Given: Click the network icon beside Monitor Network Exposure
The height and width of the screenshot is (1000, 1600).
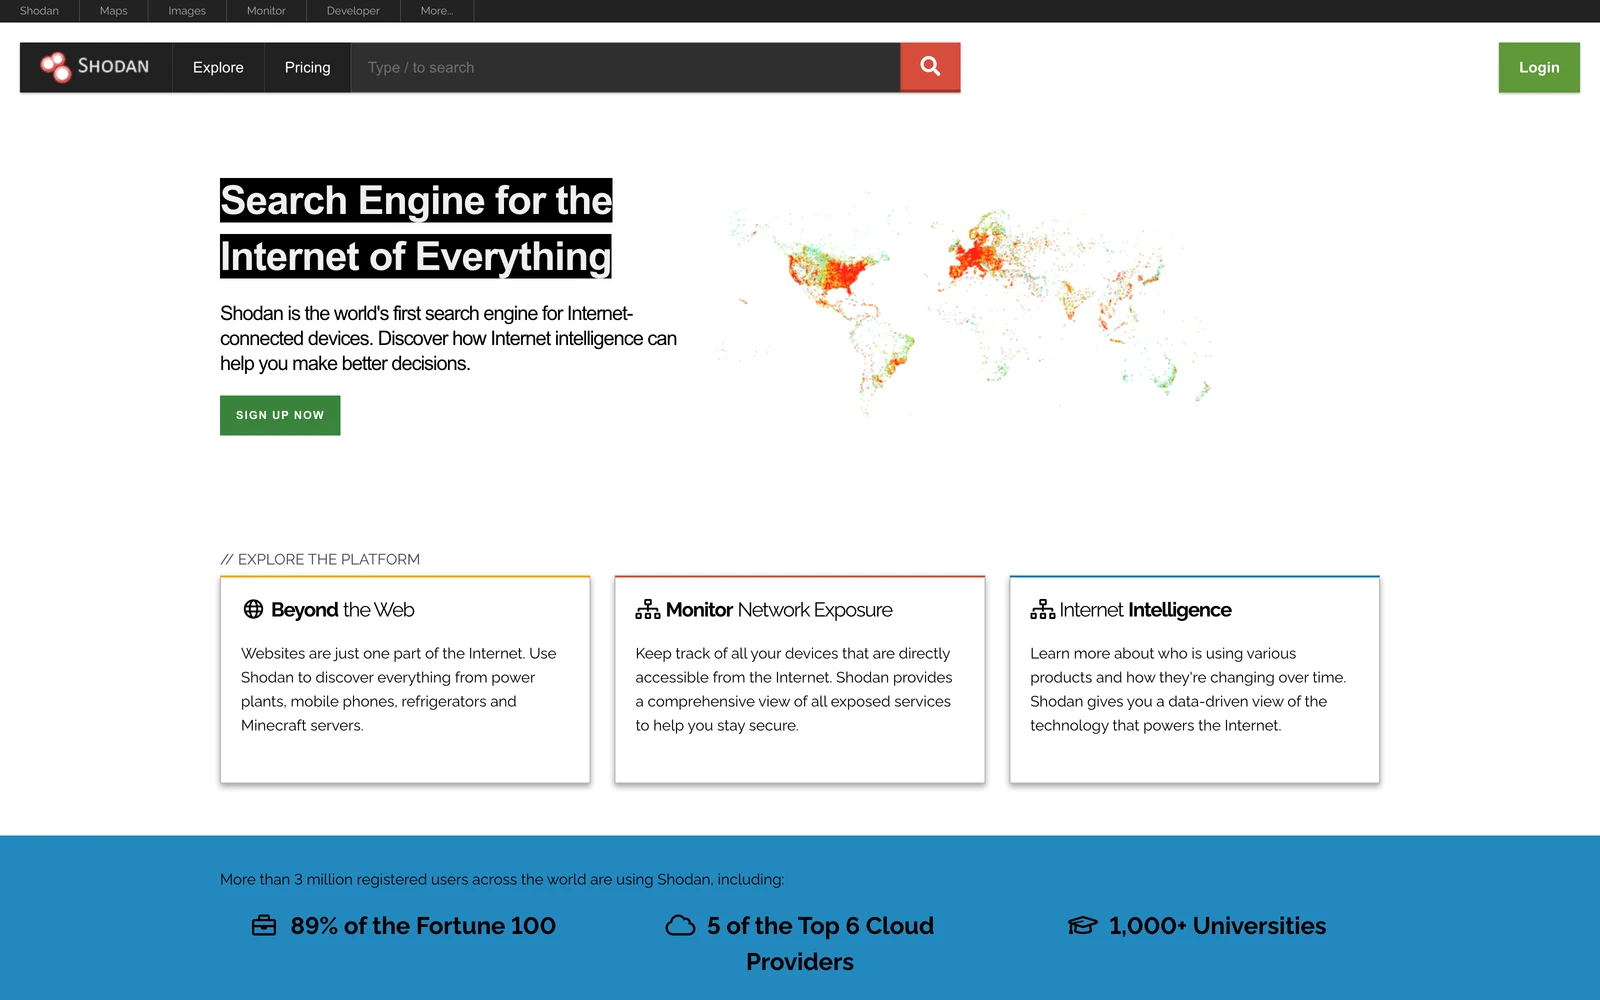Looking at the screenshot, I should coord(648,609).
